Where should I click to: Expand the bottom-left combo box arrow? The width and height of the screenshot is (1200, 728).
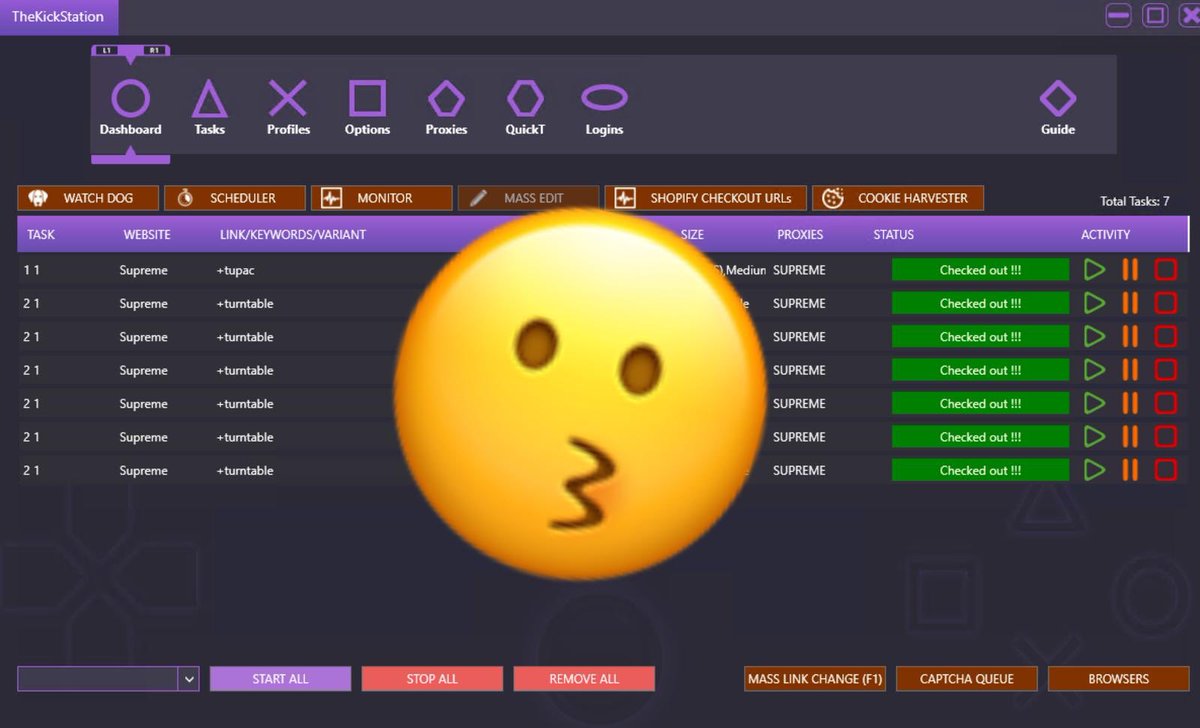(x=189, y=679)
